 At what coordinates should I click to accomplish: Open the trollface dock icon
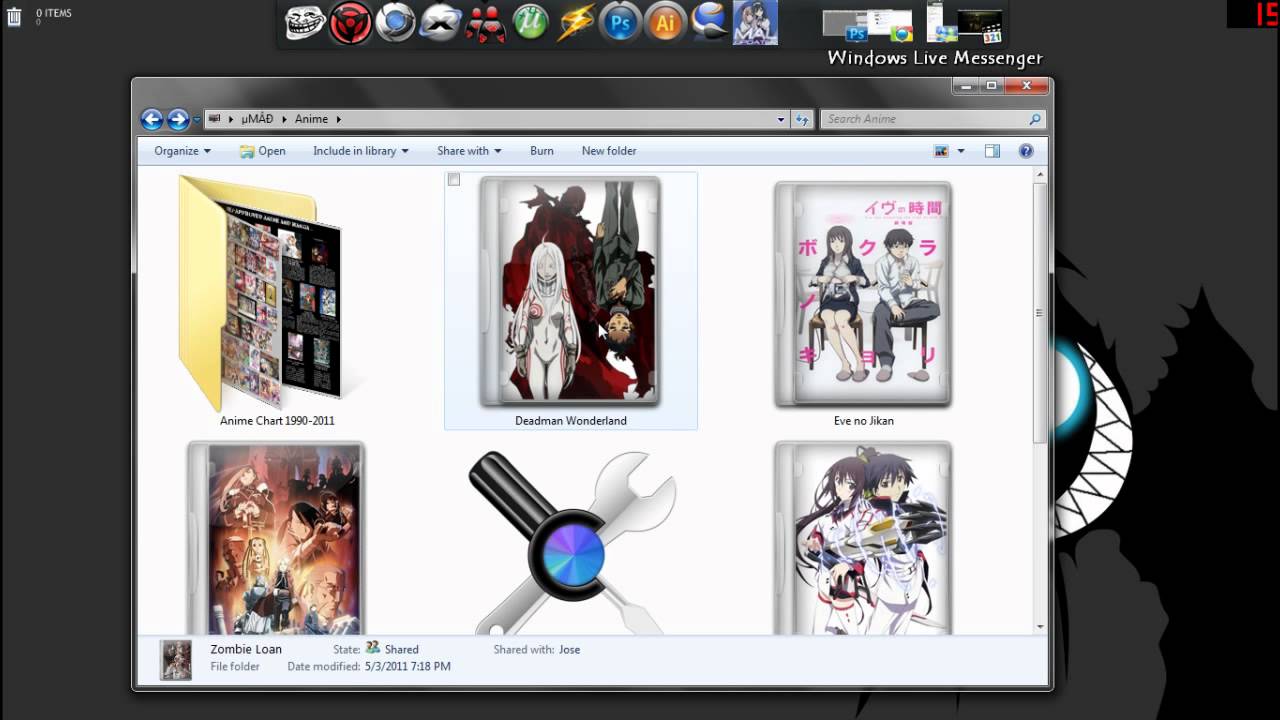(x=304, y=22)
